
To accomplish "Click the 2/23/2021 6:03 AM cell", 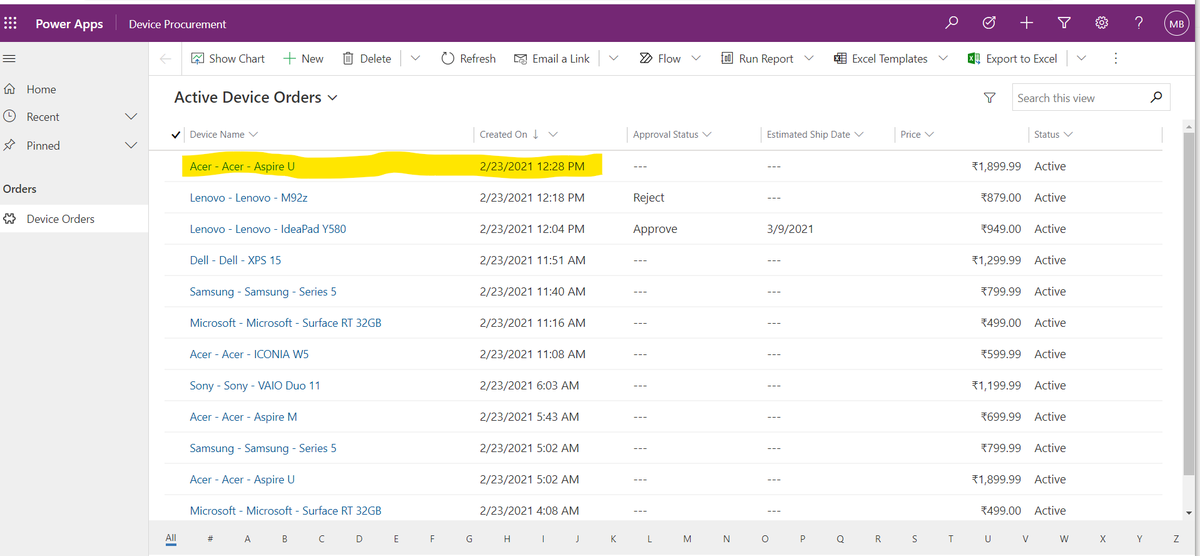I will point(529,385).
